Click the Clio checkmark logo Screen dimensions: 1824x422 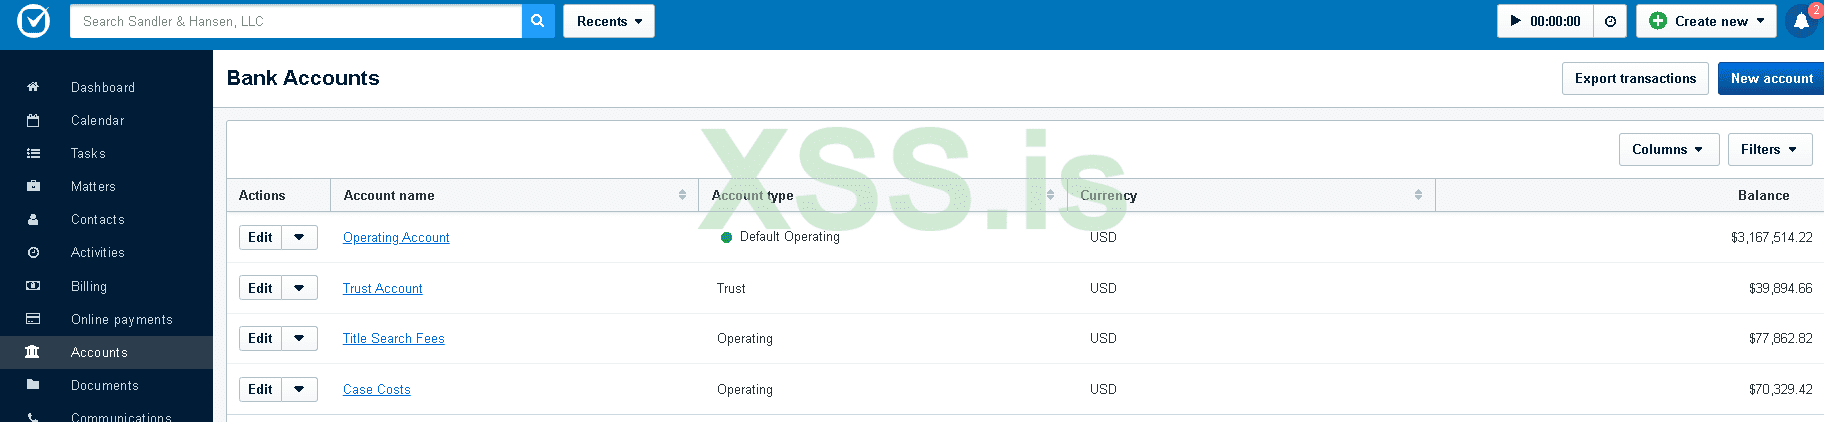pos(33,21)
